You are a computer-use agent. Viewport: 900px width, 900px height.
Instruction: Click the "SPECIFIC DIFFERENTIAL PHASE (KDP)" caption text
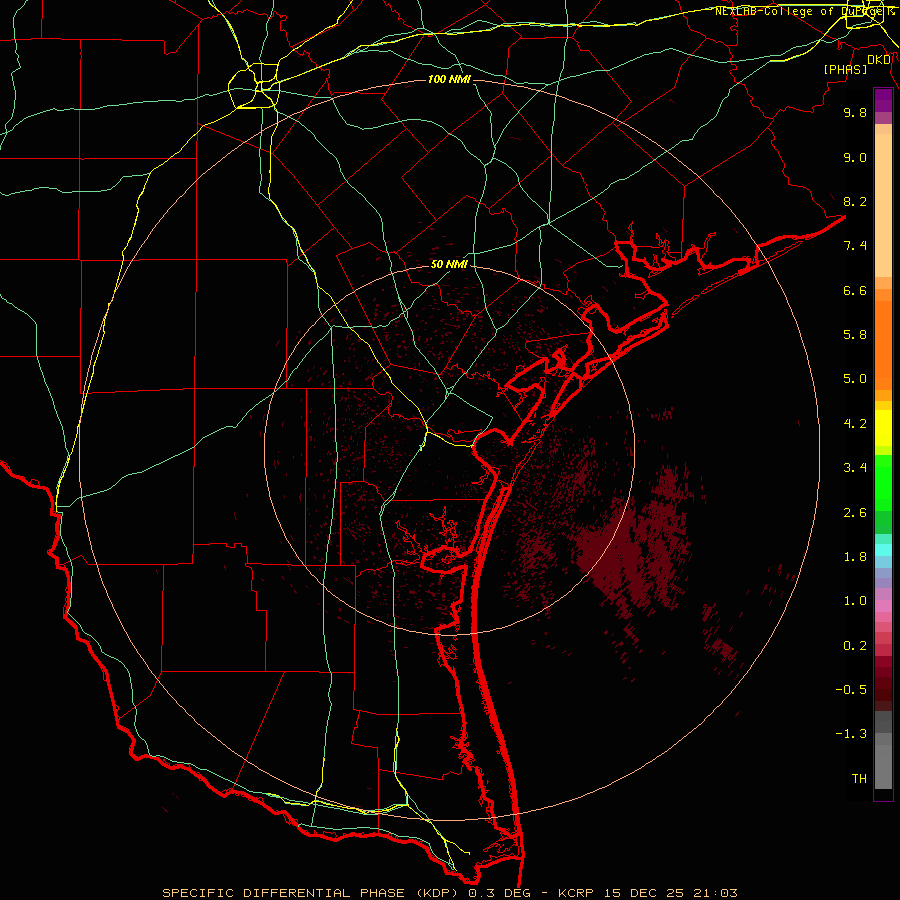point(312,893)
